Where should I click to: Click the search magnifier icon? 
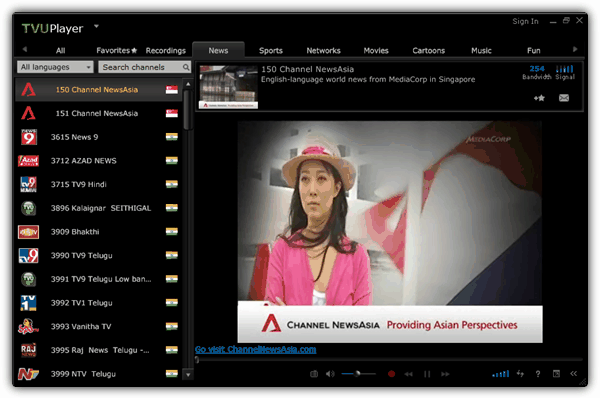tap(186, 67)
